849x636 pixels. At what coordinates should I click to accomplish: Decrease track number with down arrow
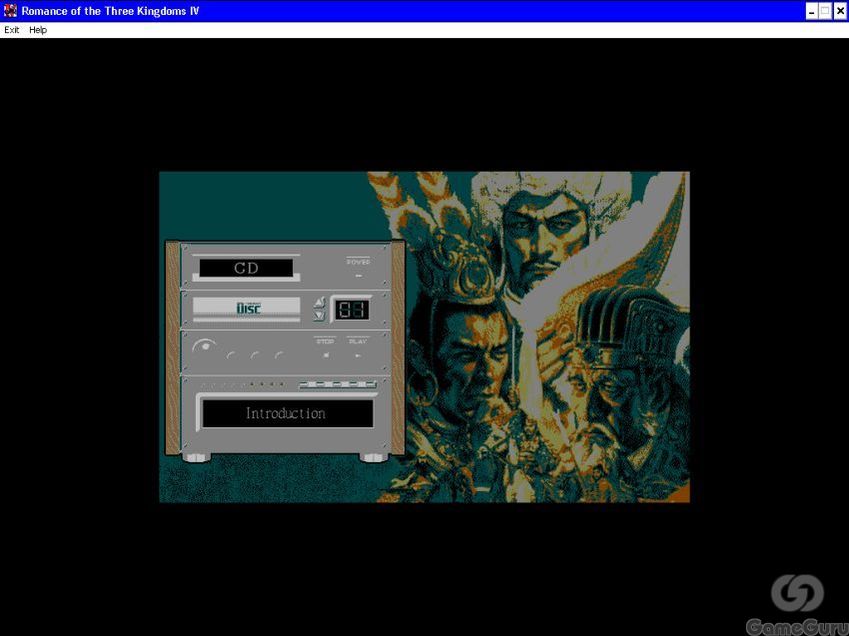(319, 315)
